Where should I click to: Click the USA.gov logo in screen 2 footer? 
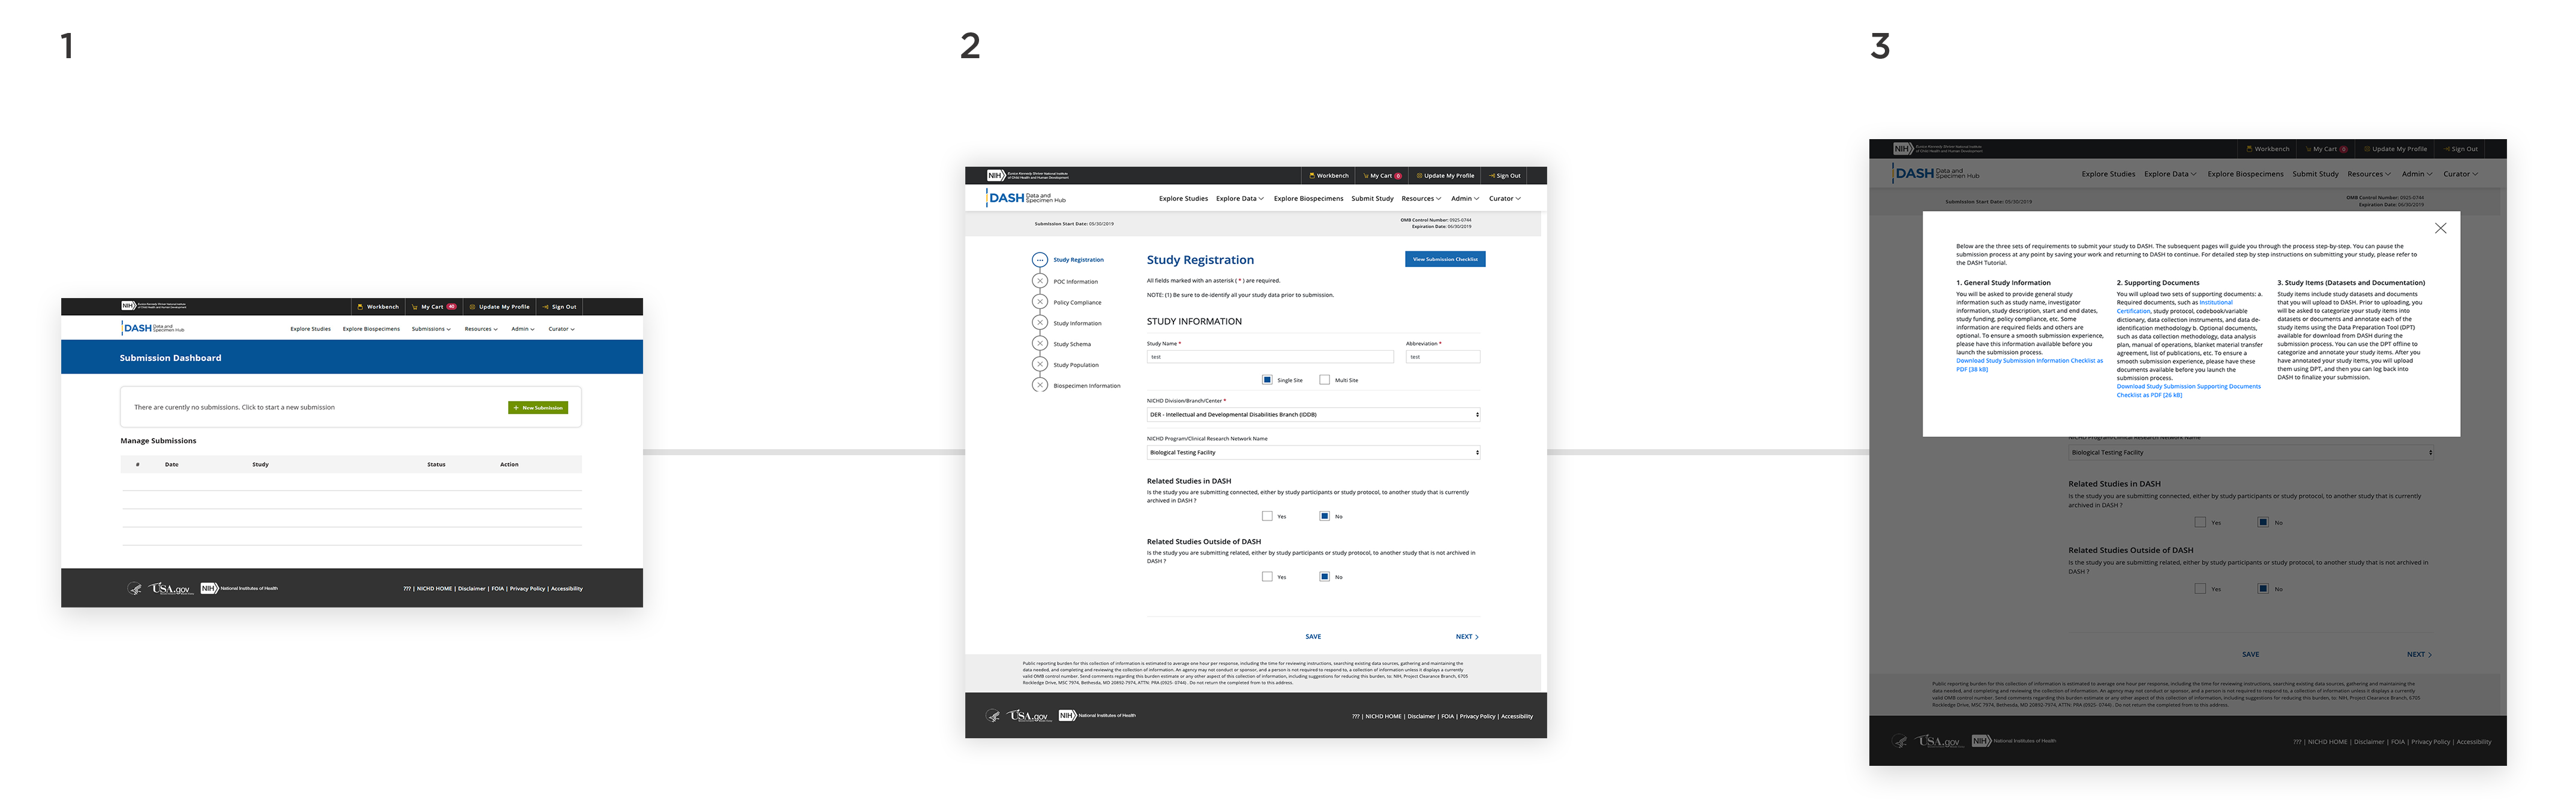[x=1028, y=716]
